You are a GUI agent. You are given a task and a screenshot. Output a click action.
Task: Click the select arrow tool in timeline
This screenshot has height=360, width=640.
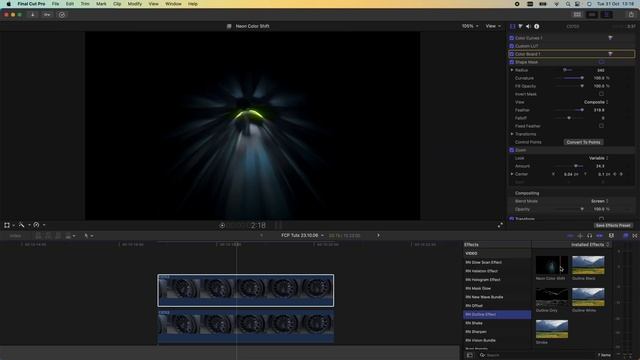[86, 236]
